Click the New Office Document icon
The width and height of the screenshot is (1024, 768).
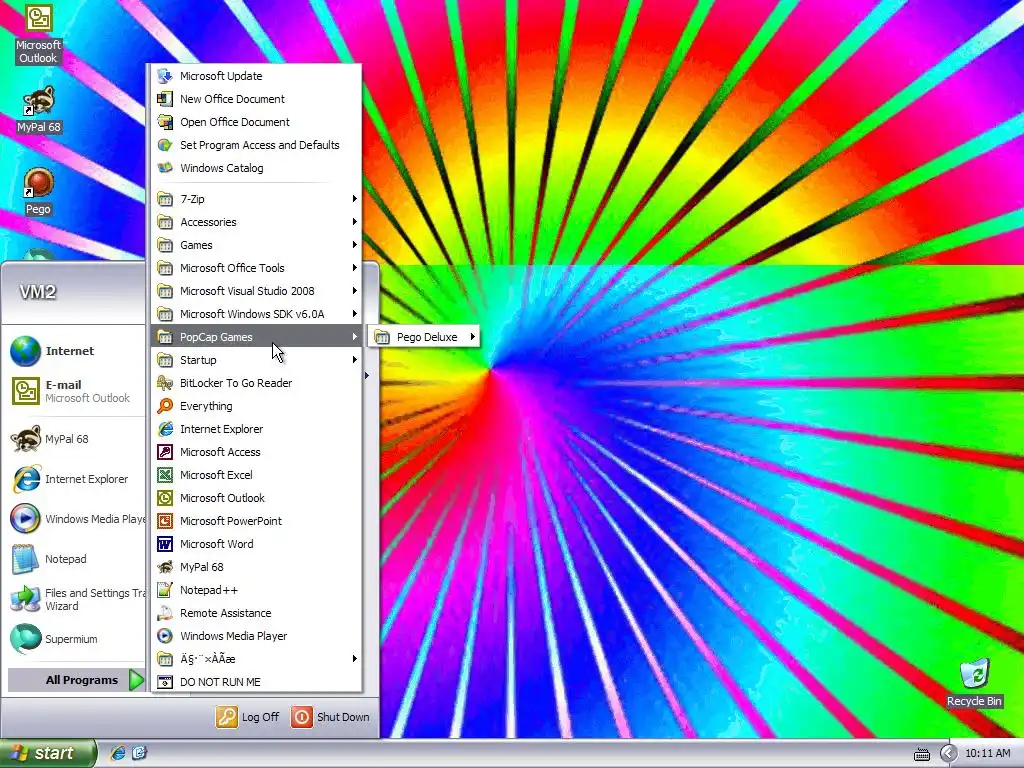click(165, 99)
